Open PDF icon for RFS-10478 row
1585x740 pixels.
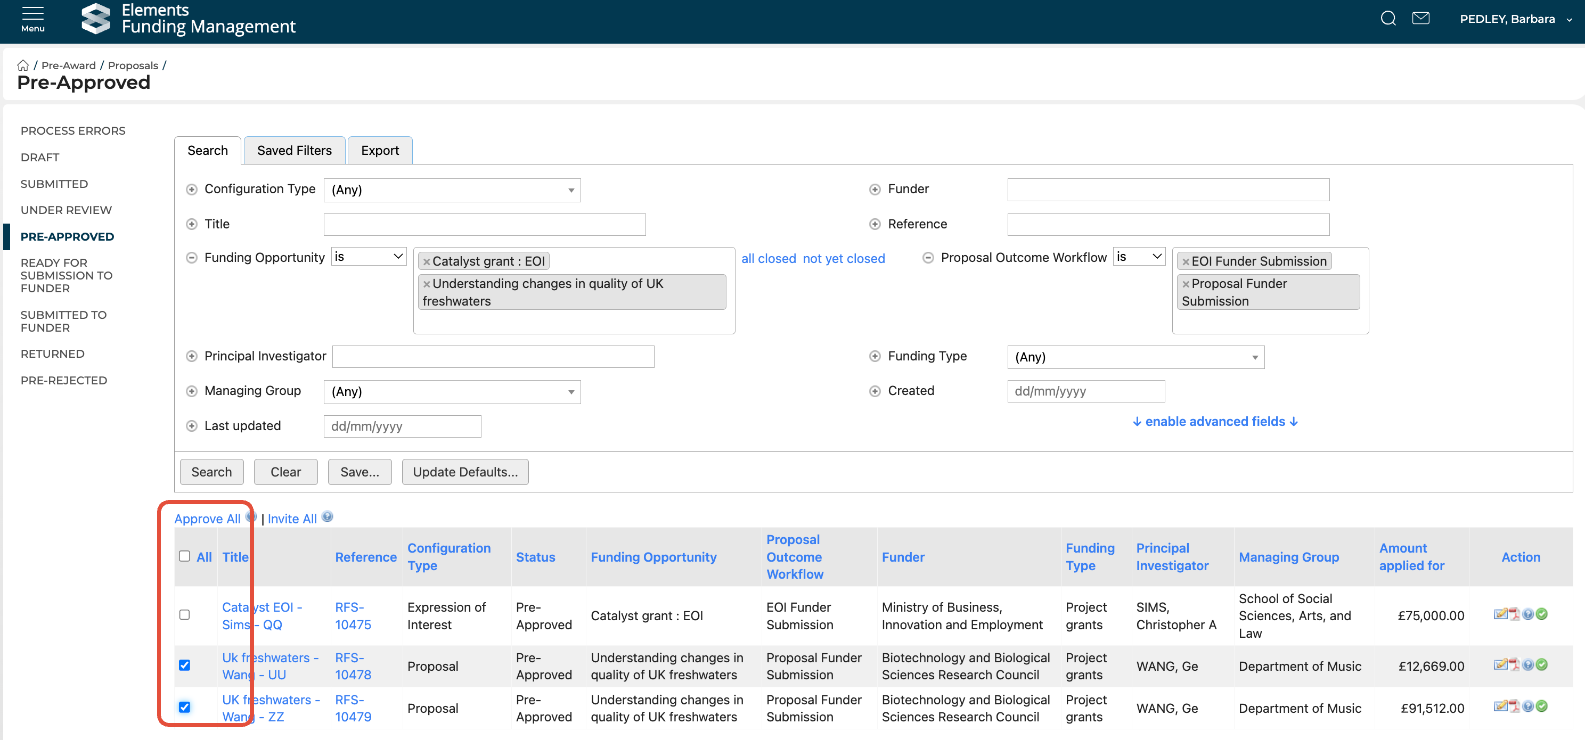[x=1514, y=664]
